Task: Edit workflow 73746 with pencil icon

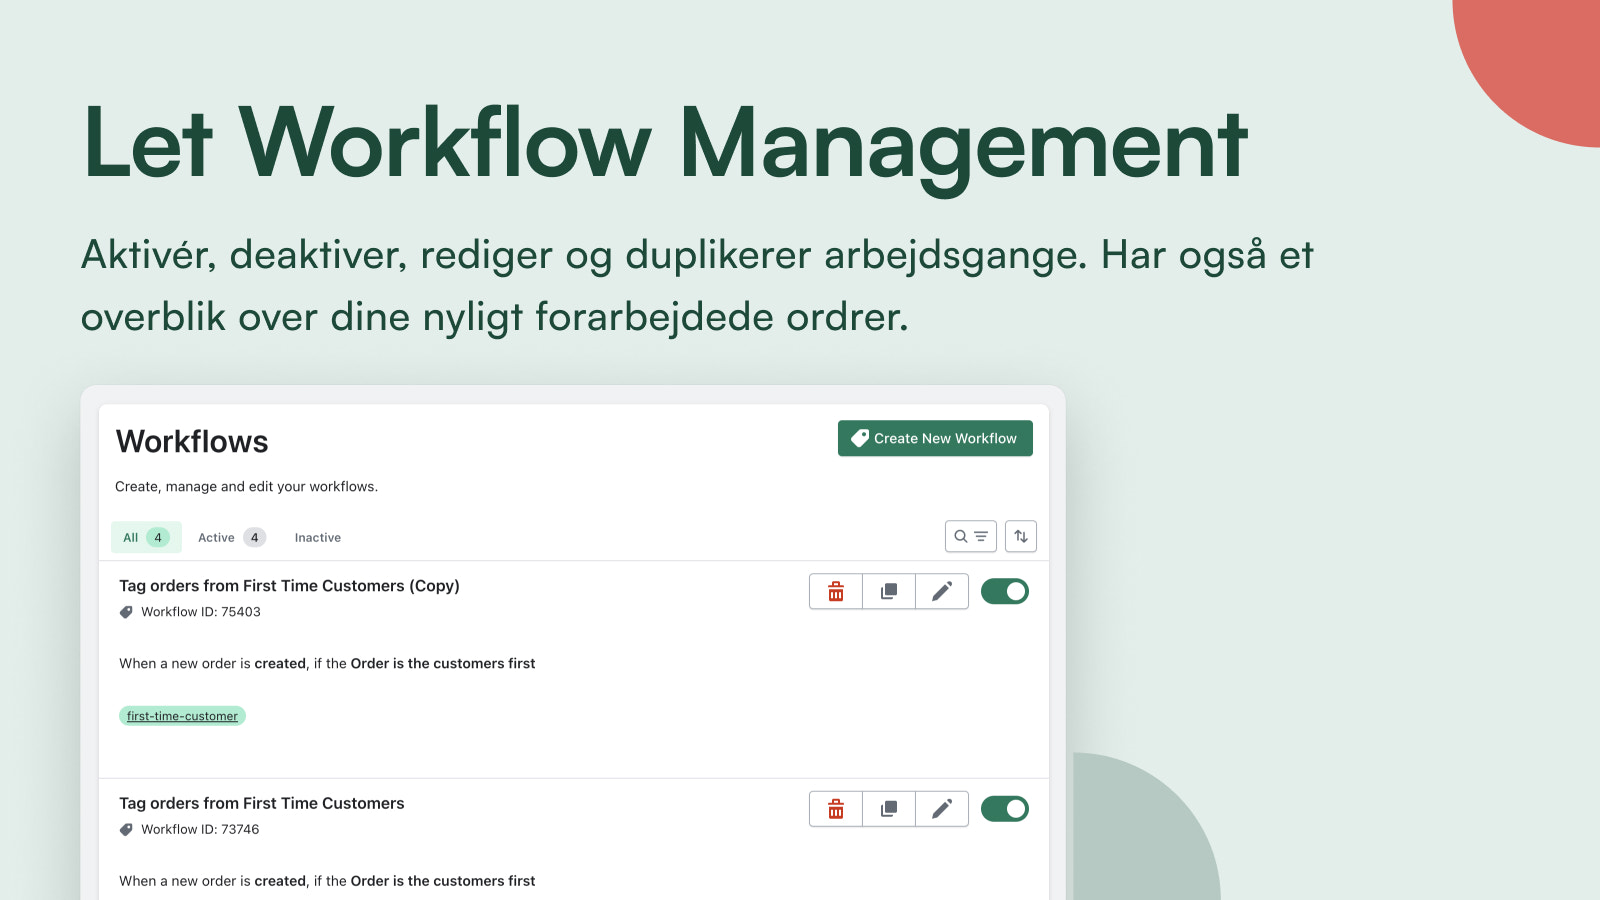Action: click(x=942, y=808)
